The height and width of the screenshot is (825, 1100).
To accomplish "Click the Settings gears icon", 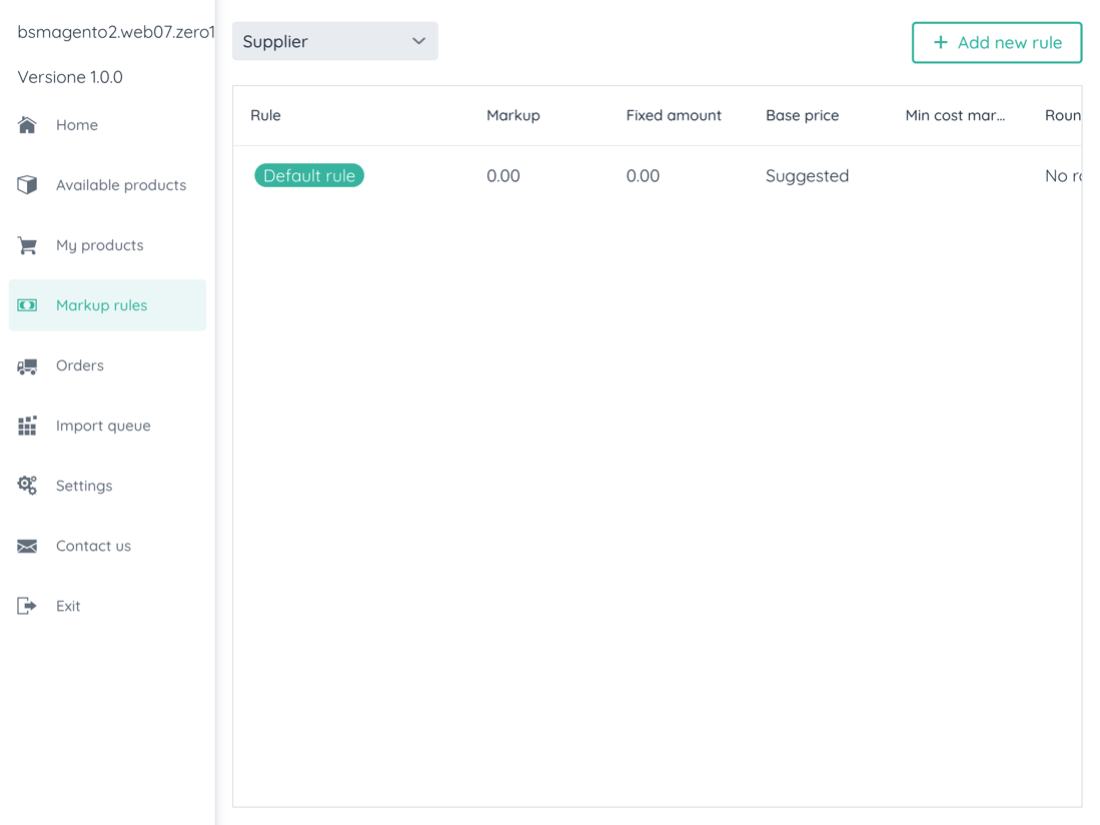I will coord(27,486).
